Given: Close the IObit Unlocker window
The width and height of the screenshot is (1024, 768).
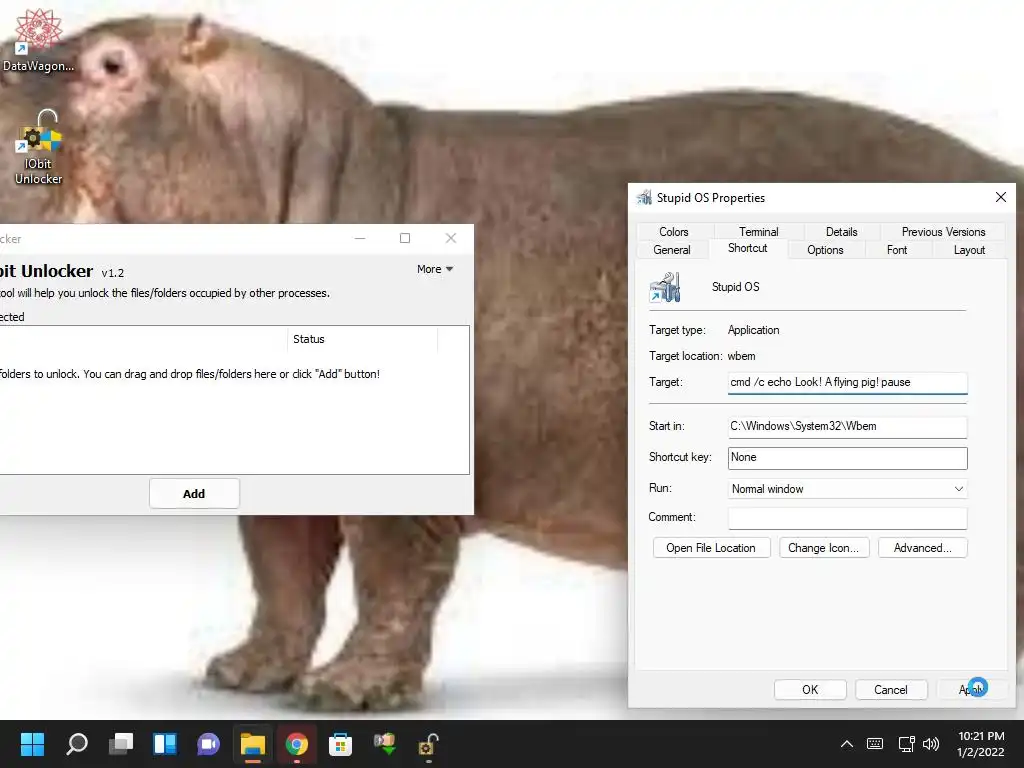Looking at the screenshot, I should (x=451, y=238).
